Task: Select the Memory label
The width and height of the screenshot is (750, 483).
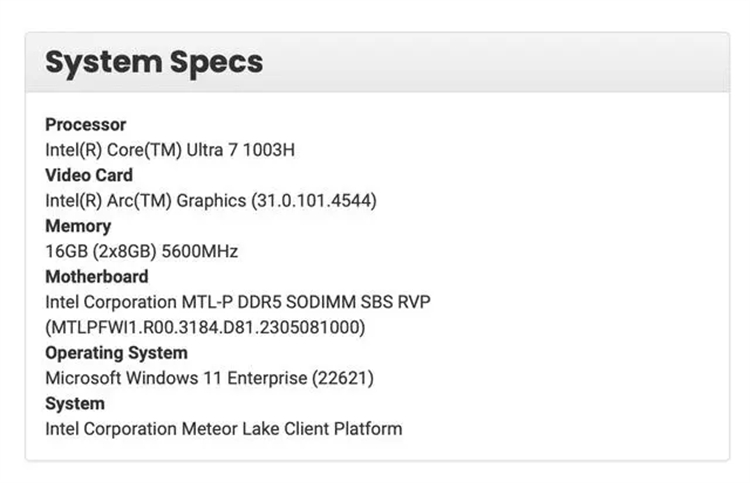Action: (x=78, y=226)
